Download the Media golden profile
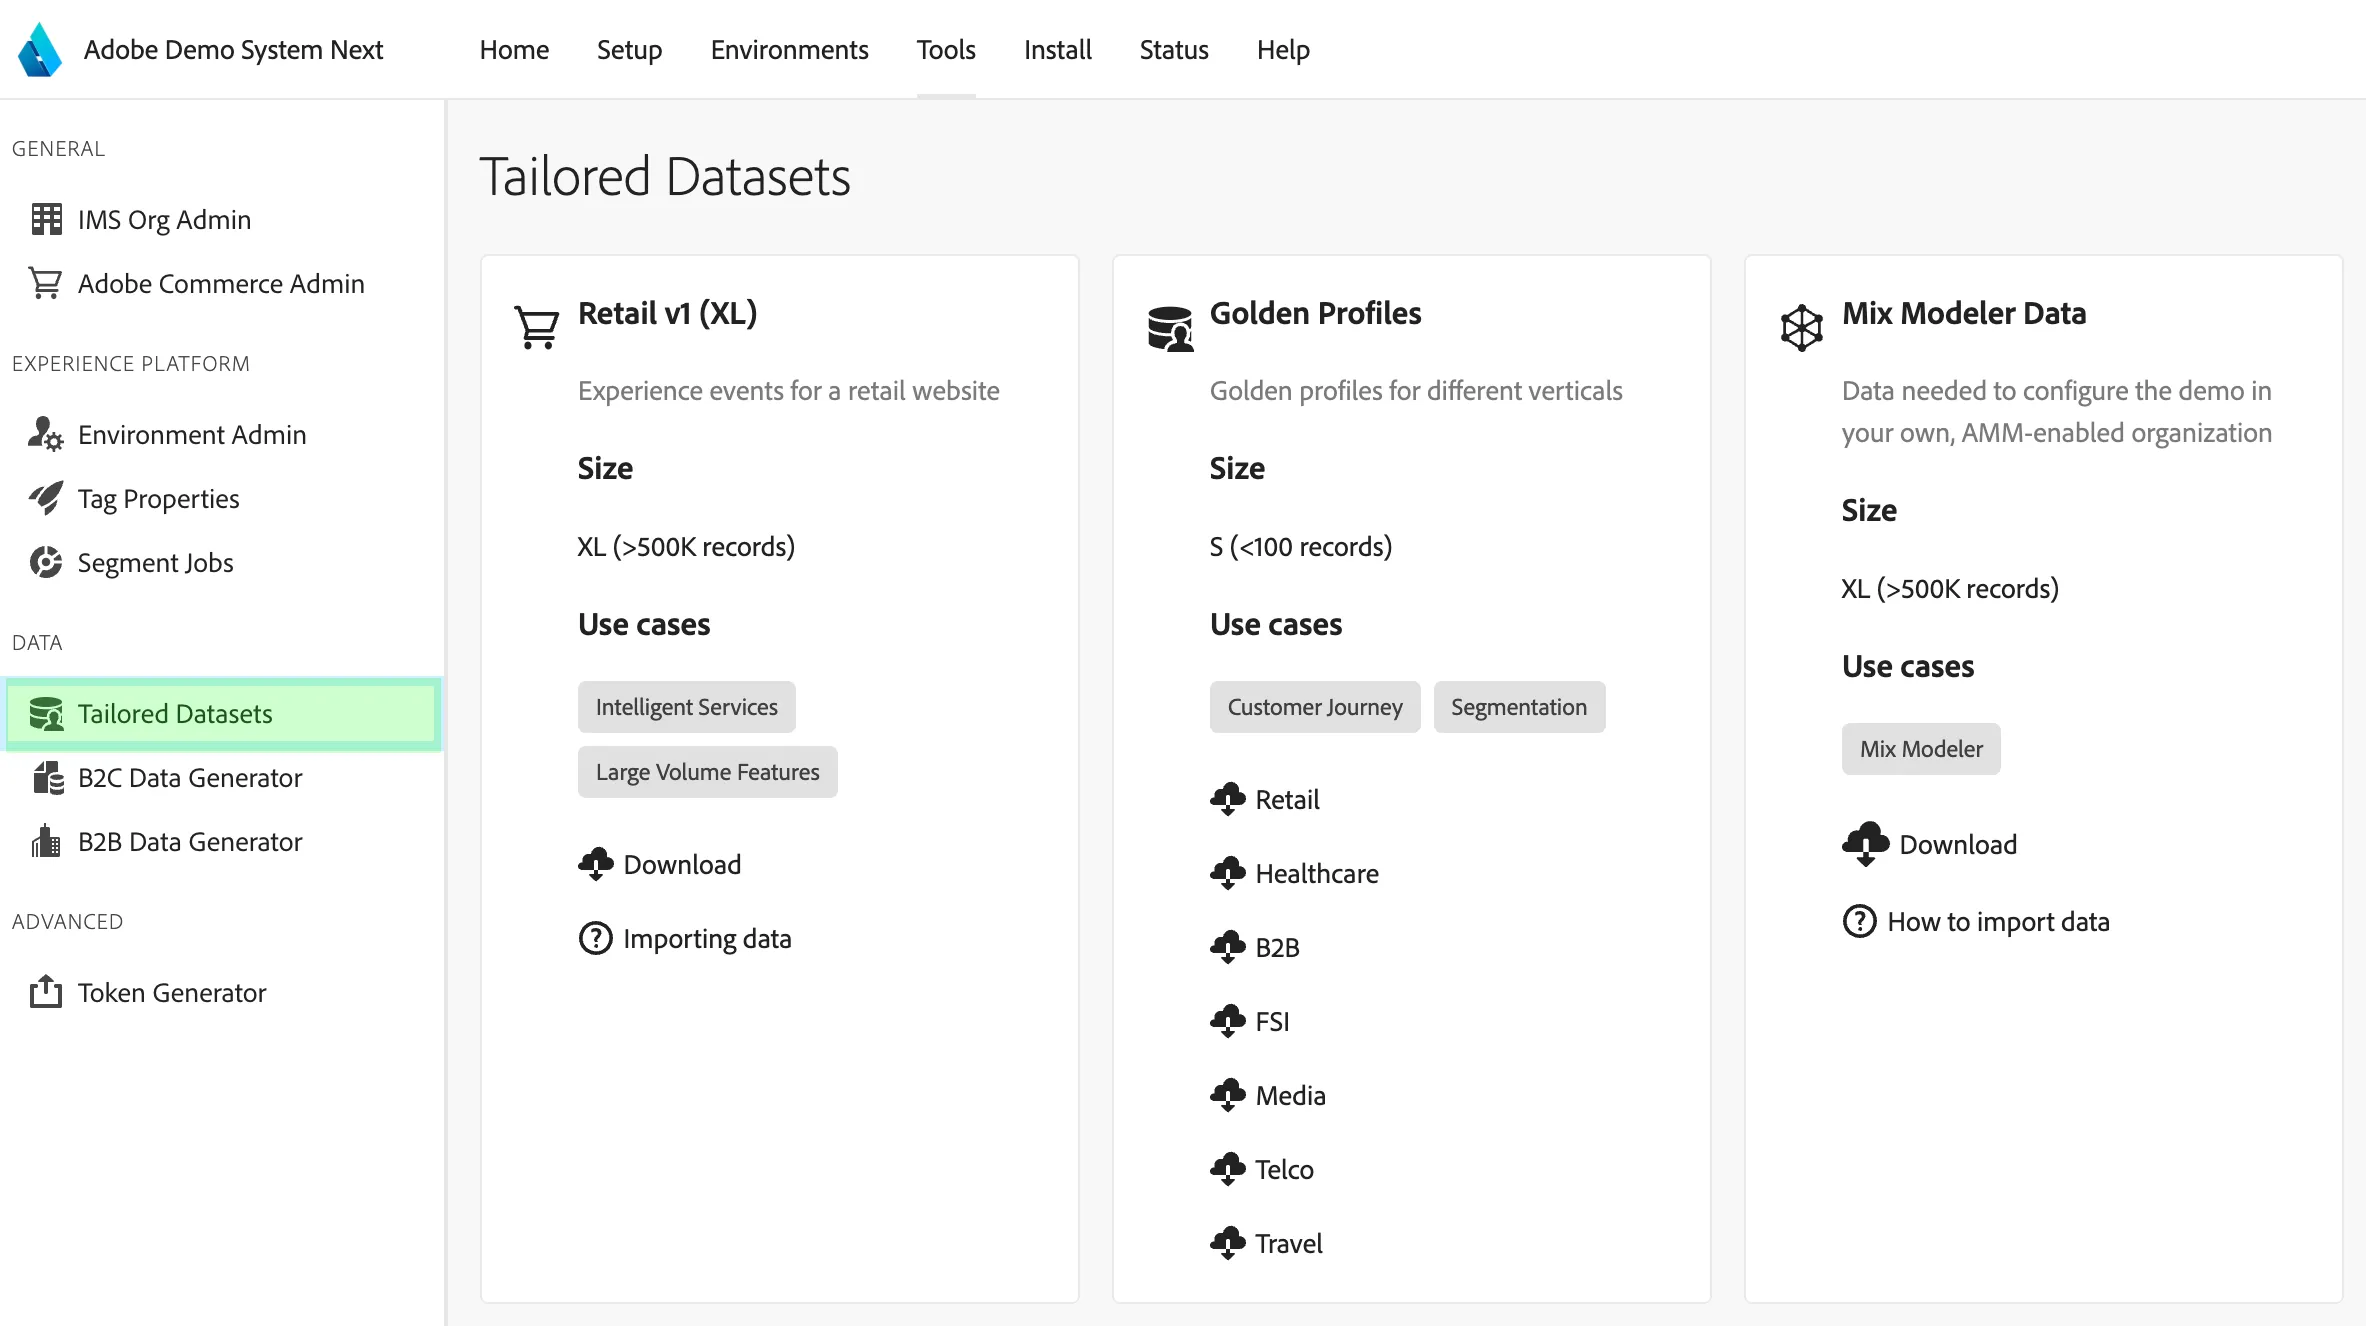This screenshot has width=2366, height=1326. tap(1268, 1095)
